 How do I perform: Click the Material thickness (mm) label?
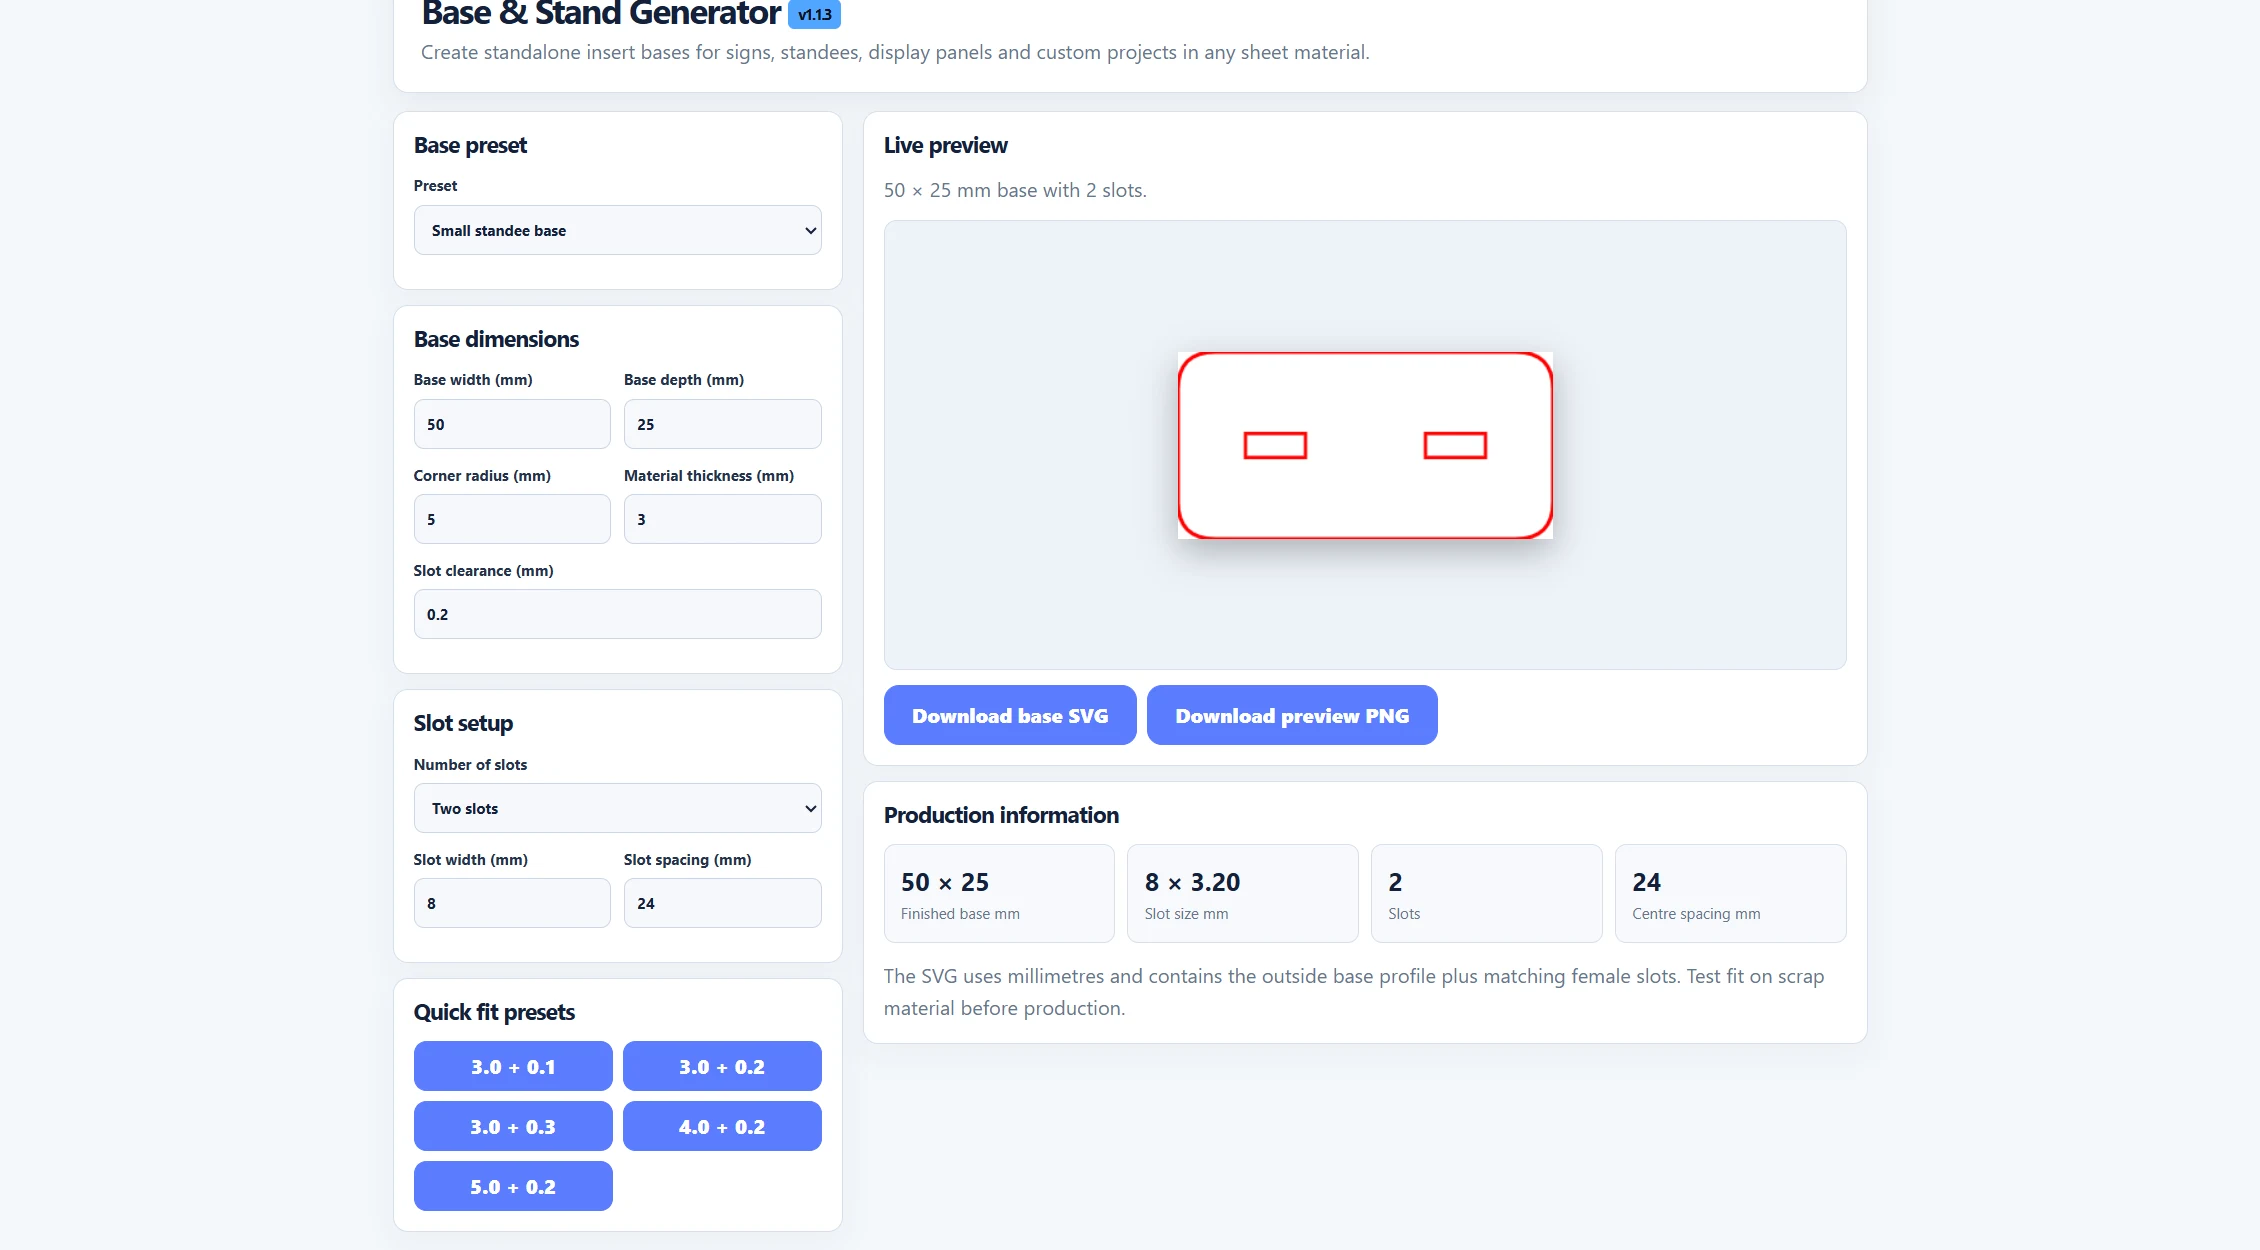709,476
